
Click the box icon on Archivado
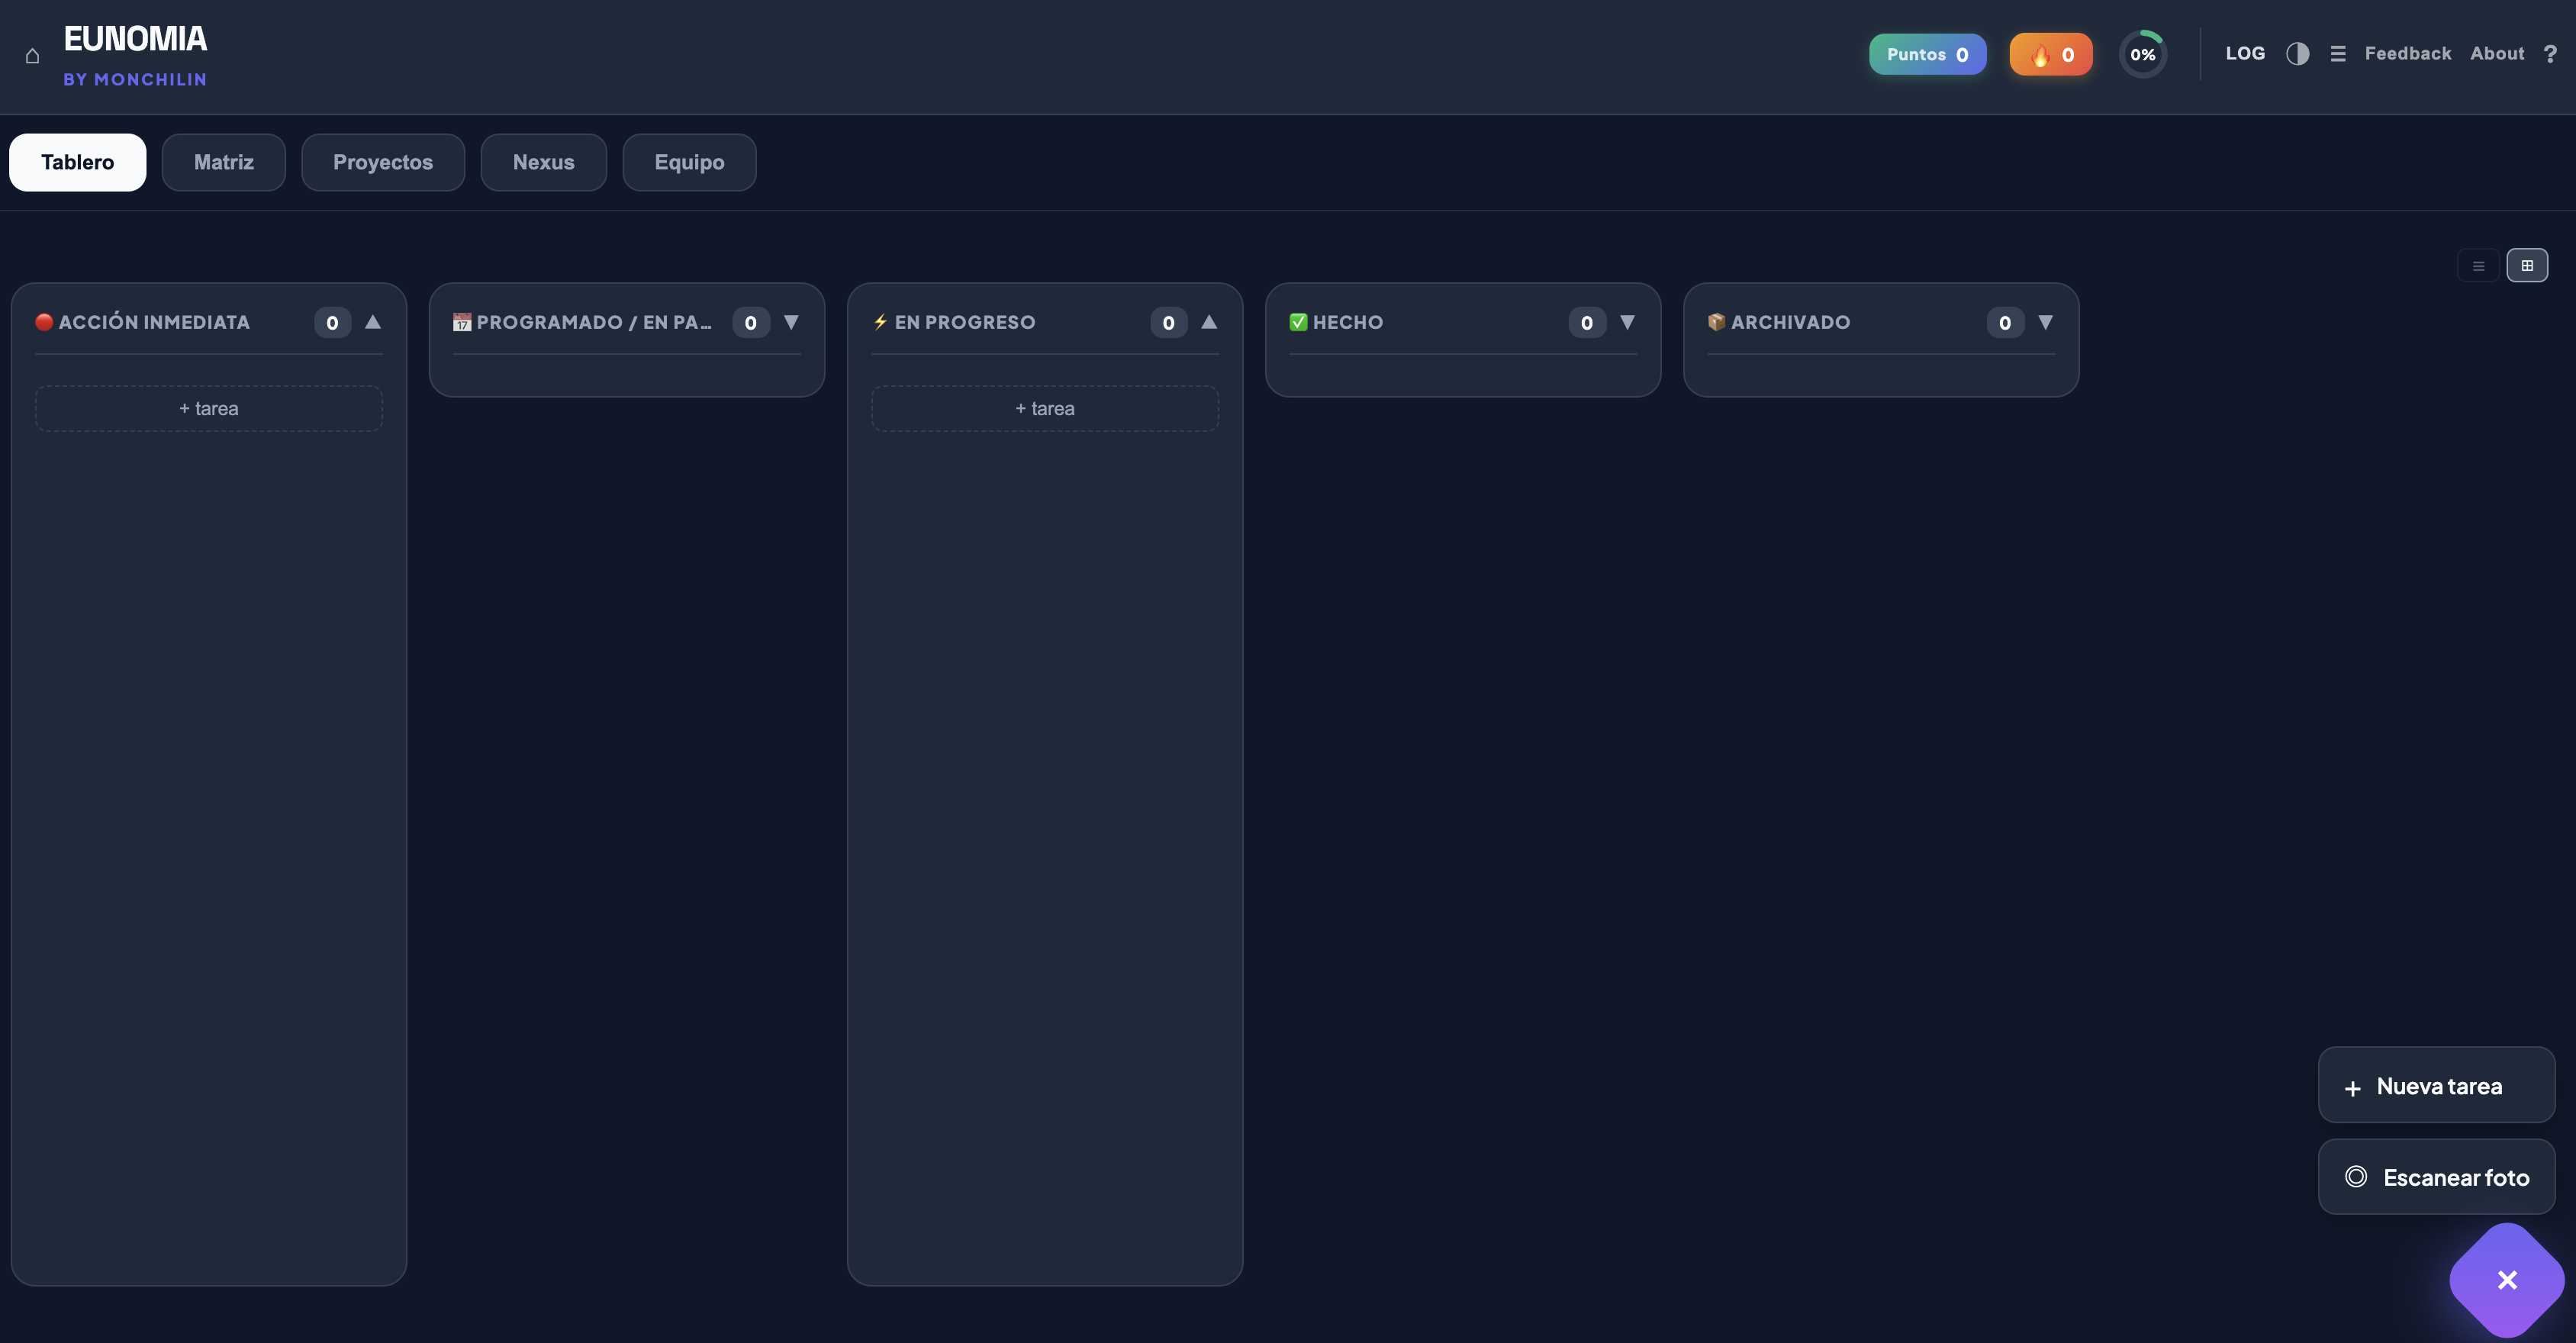pos(1716,322)
